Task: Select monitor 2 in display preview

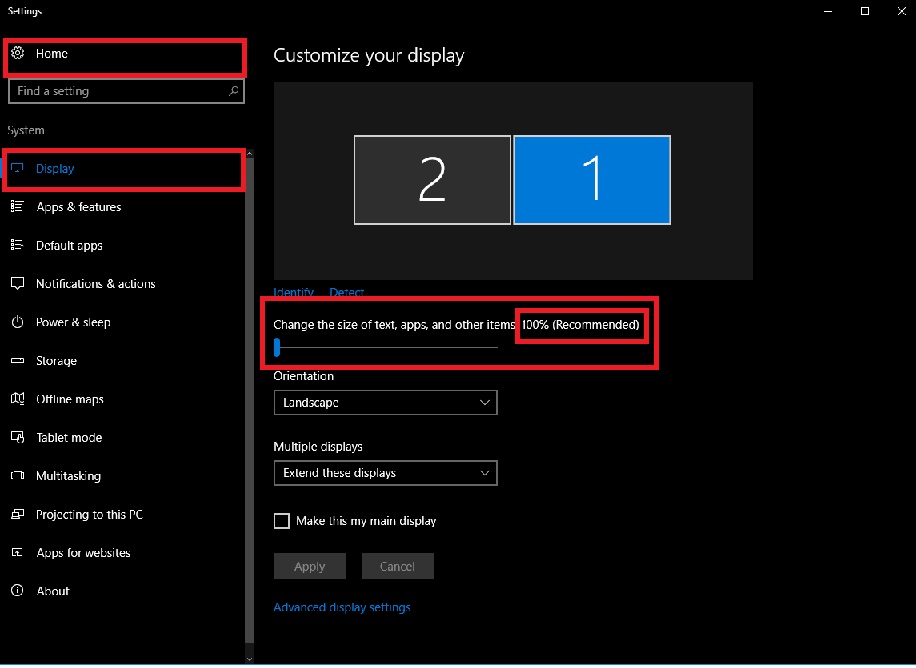Action: (432, 180)
